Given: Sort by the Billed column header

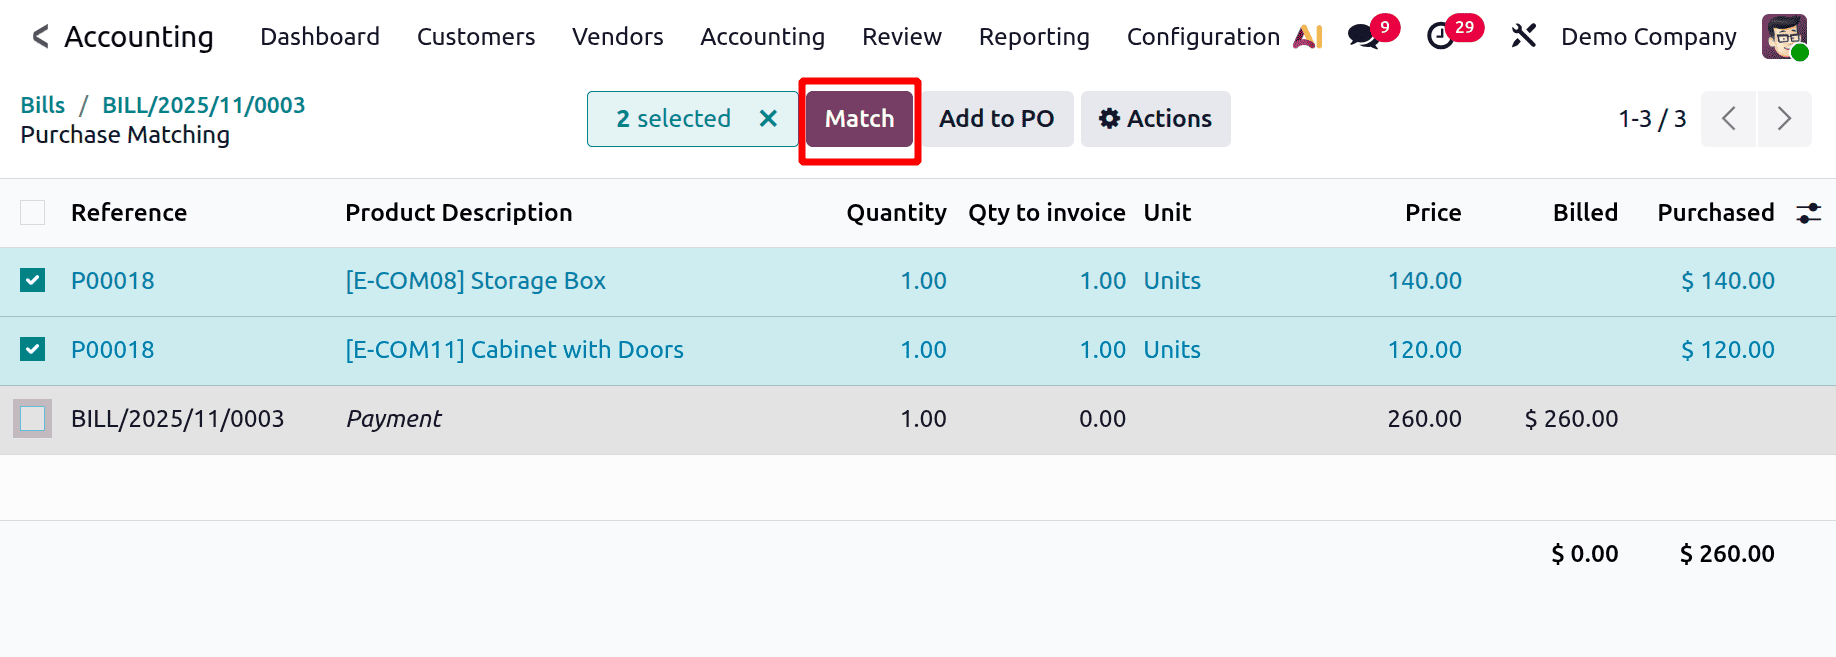Looking at the screenshot, I should [x=1585, y=213].
